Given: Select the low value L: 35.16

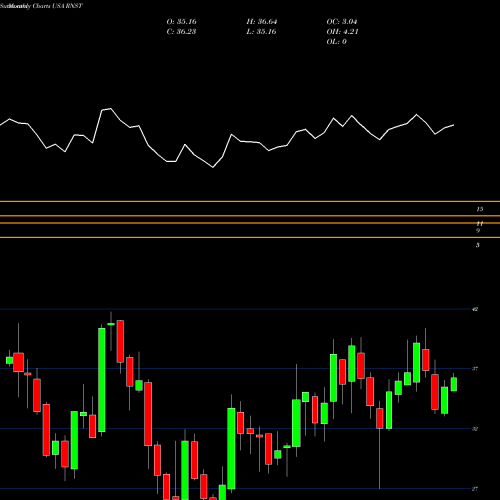Looking at the screenshot, I should (261, 32).
